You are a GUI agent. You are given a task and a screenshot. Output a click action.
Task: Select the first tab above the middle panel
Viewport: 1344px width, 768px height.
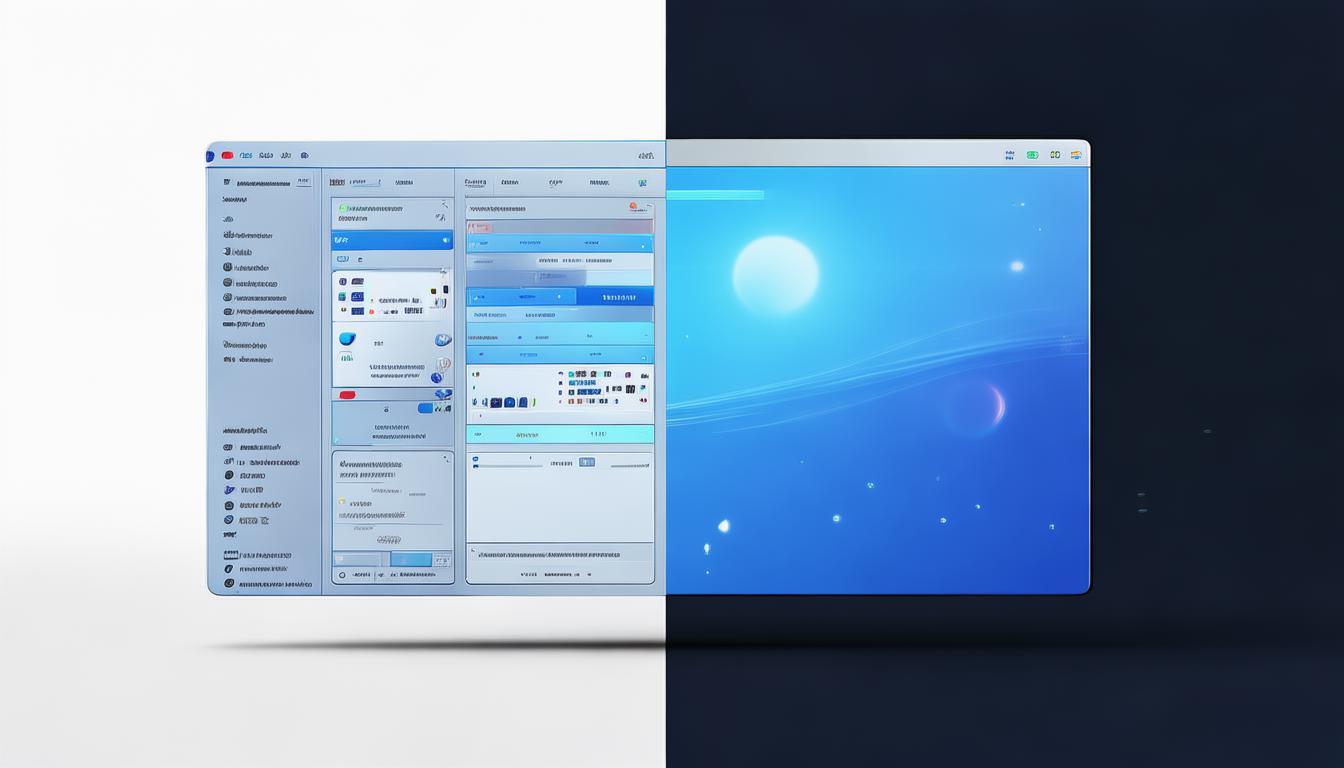tap(338, 183)
